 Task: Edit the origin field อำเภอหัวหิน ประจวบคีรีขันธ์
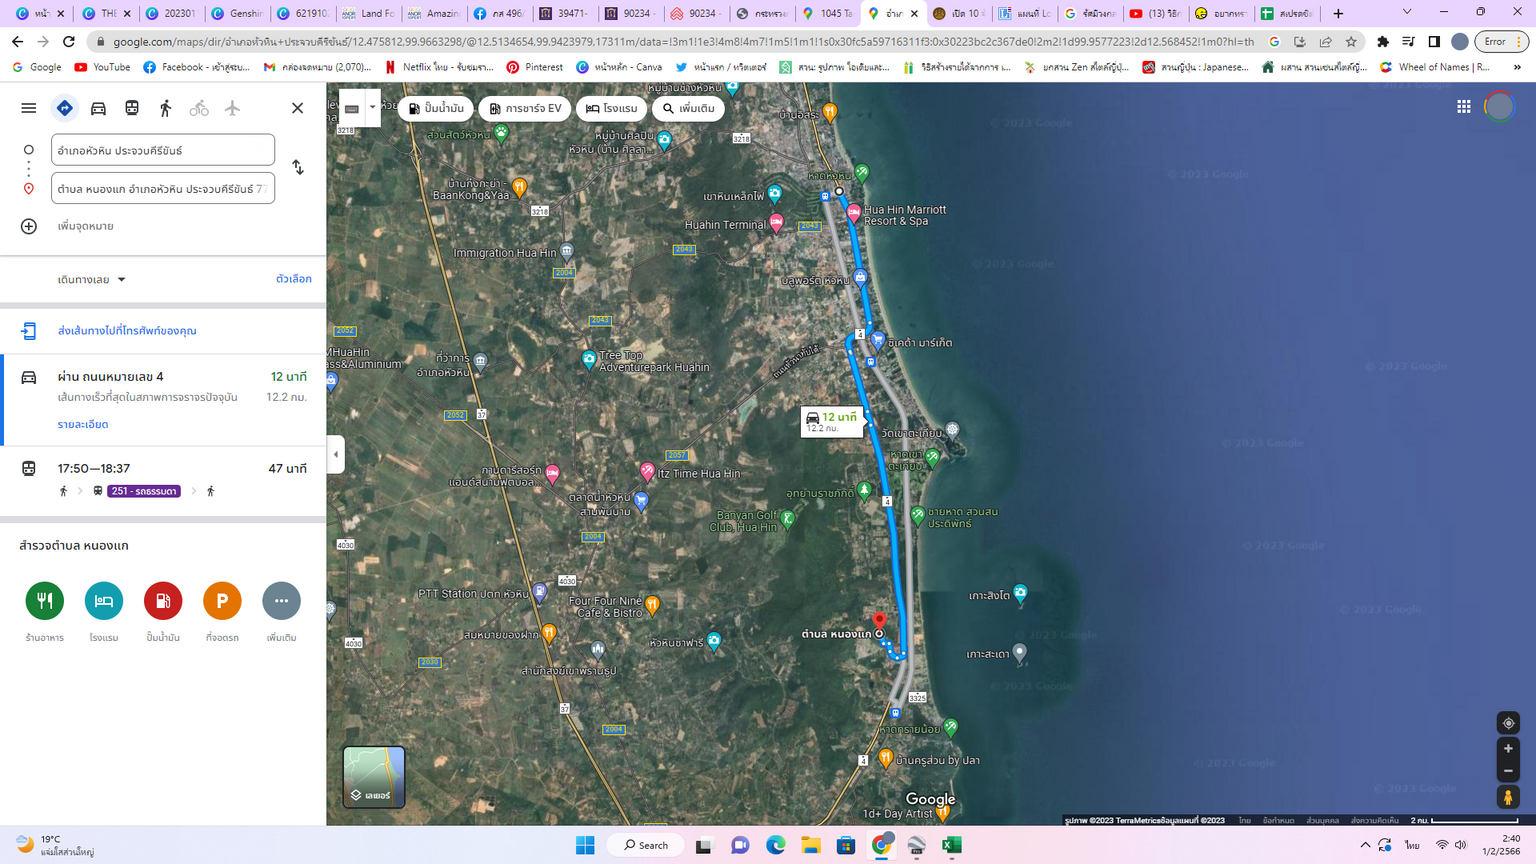(163, 150)
